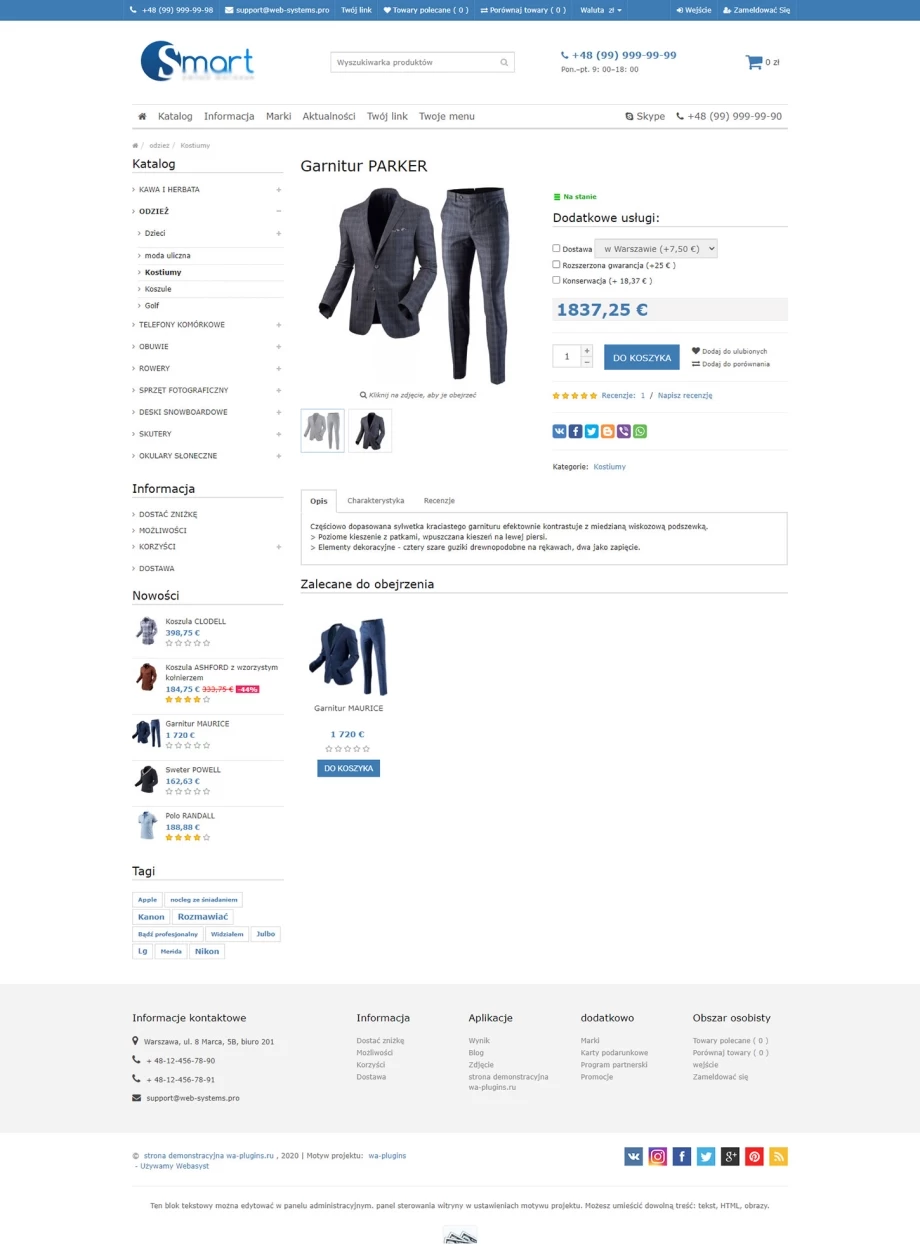Viewport: 920px width, 1260px height.
Task: Click the home icon in navigation bar
Action: click(x=142, y=116)
